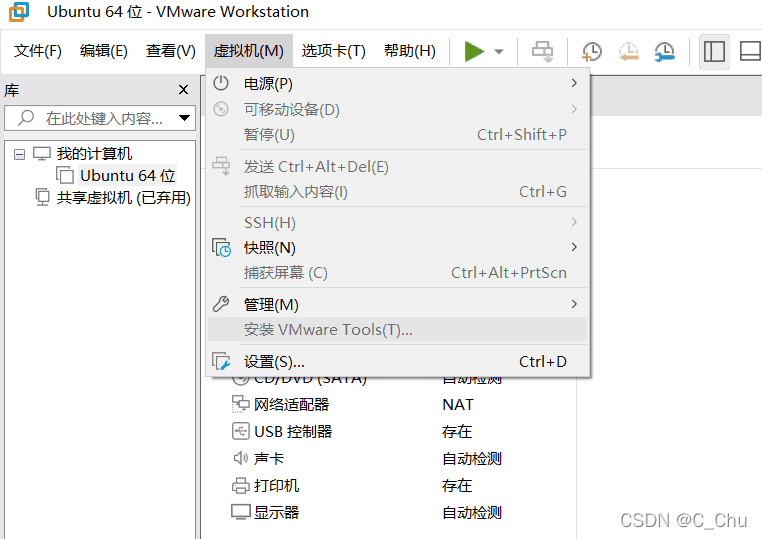
Task: Click 存在 value next to 打印机
Action: point(457,486)
